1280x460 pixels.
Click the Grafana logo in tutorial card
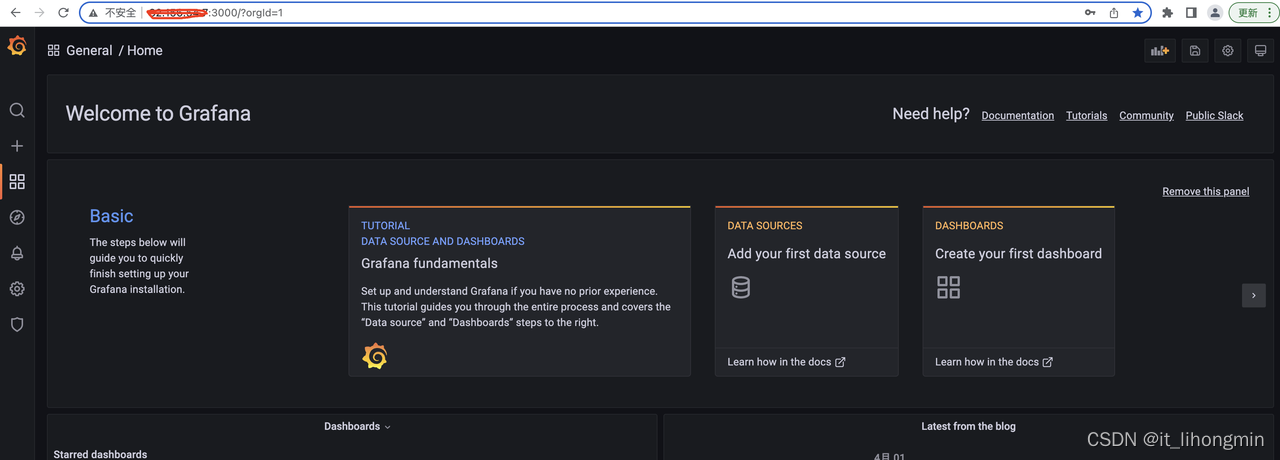pyautogui.click(x=375, y=356)
